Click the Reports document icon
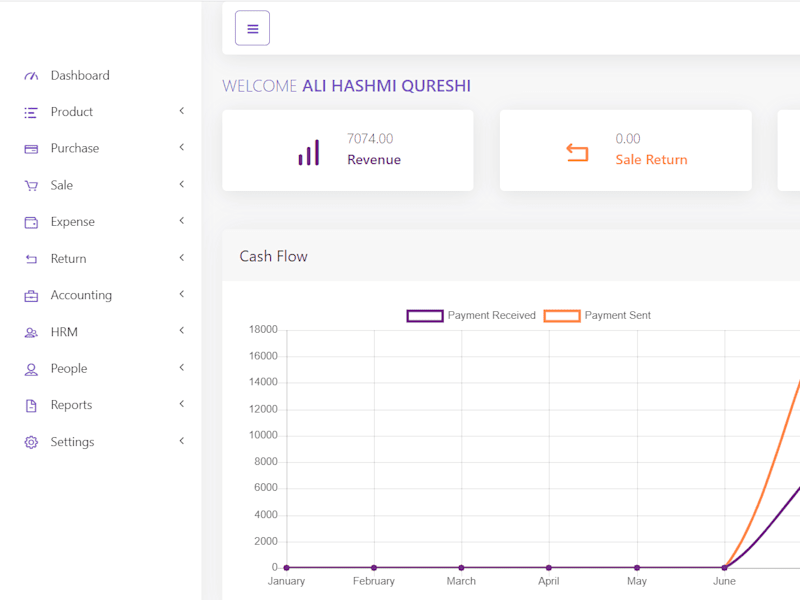 coord(31,406)
